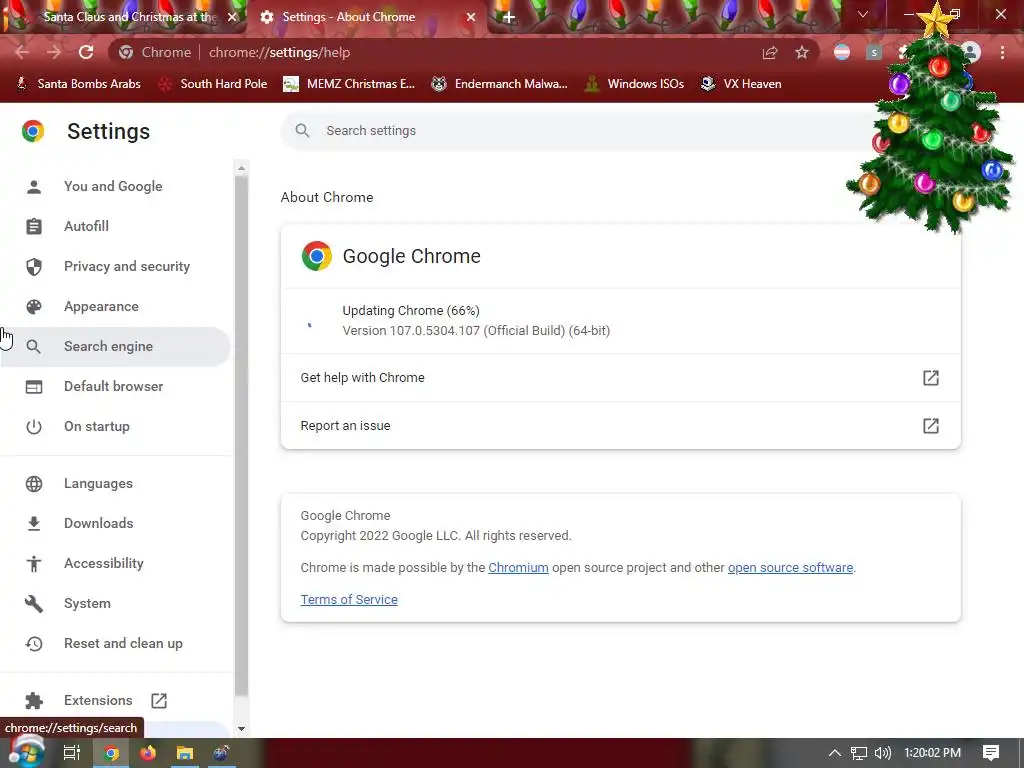Click the Accessibility person icon
This screenshot has height=768, width=1024.
pos(34,564)
